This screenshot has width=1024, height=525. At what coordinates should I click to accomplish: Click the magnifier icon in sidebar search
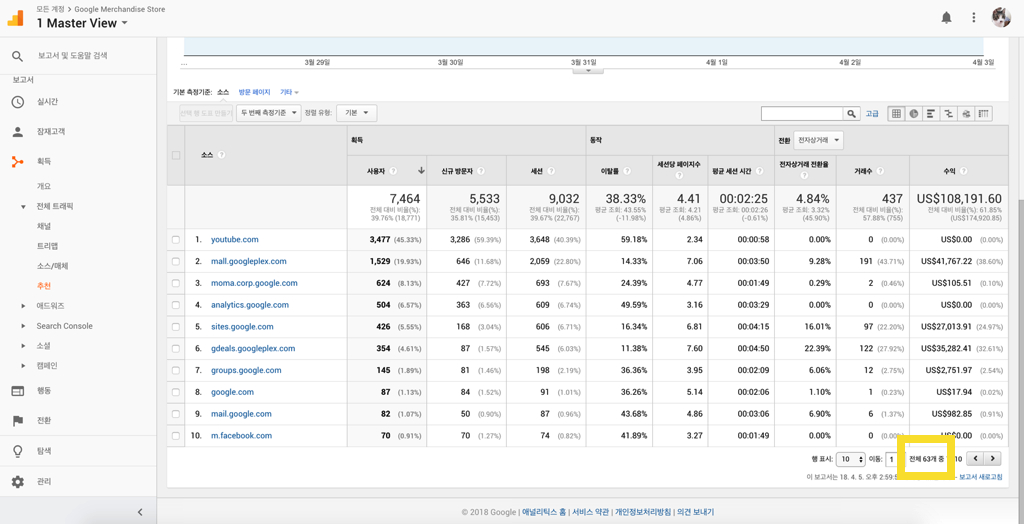tap(18, 56)
